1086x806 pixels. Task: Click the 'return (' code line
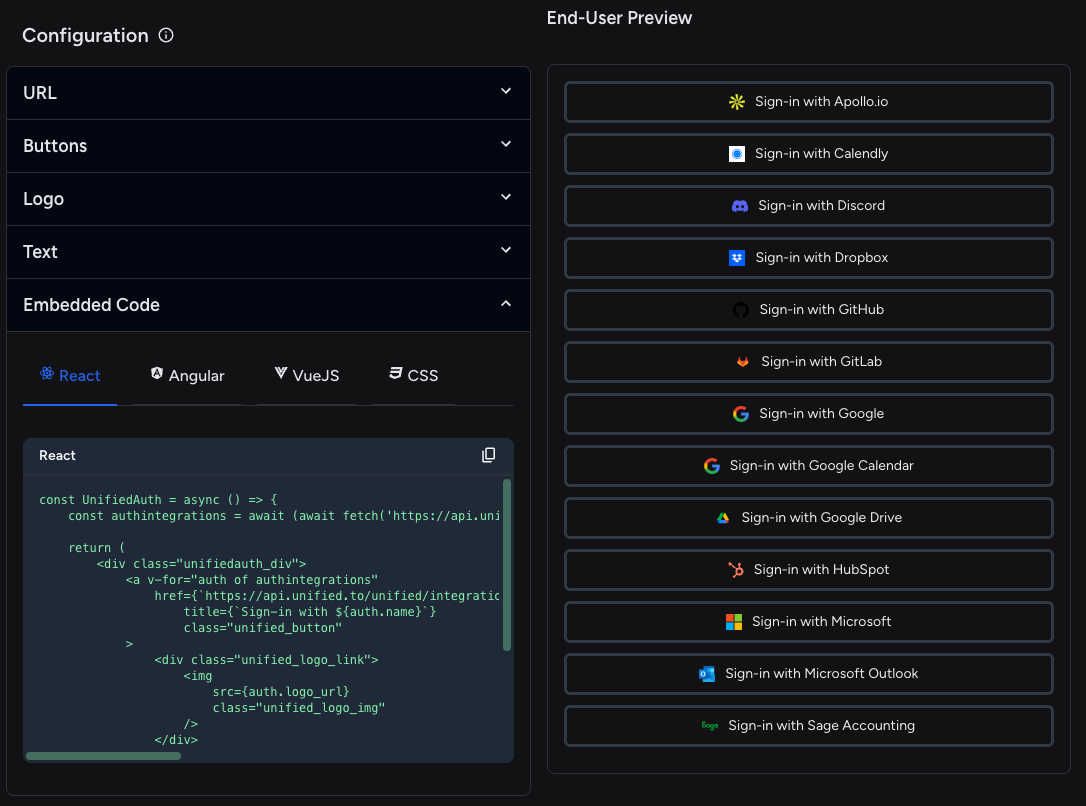click(96, 548)
